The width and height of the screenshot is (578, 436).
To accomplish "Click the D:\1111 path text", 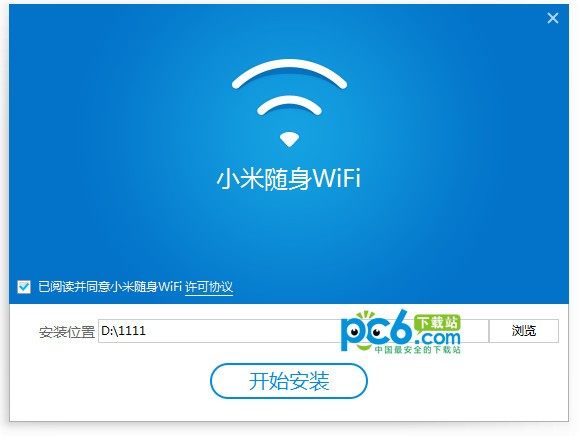I will [x=123, y=331].
